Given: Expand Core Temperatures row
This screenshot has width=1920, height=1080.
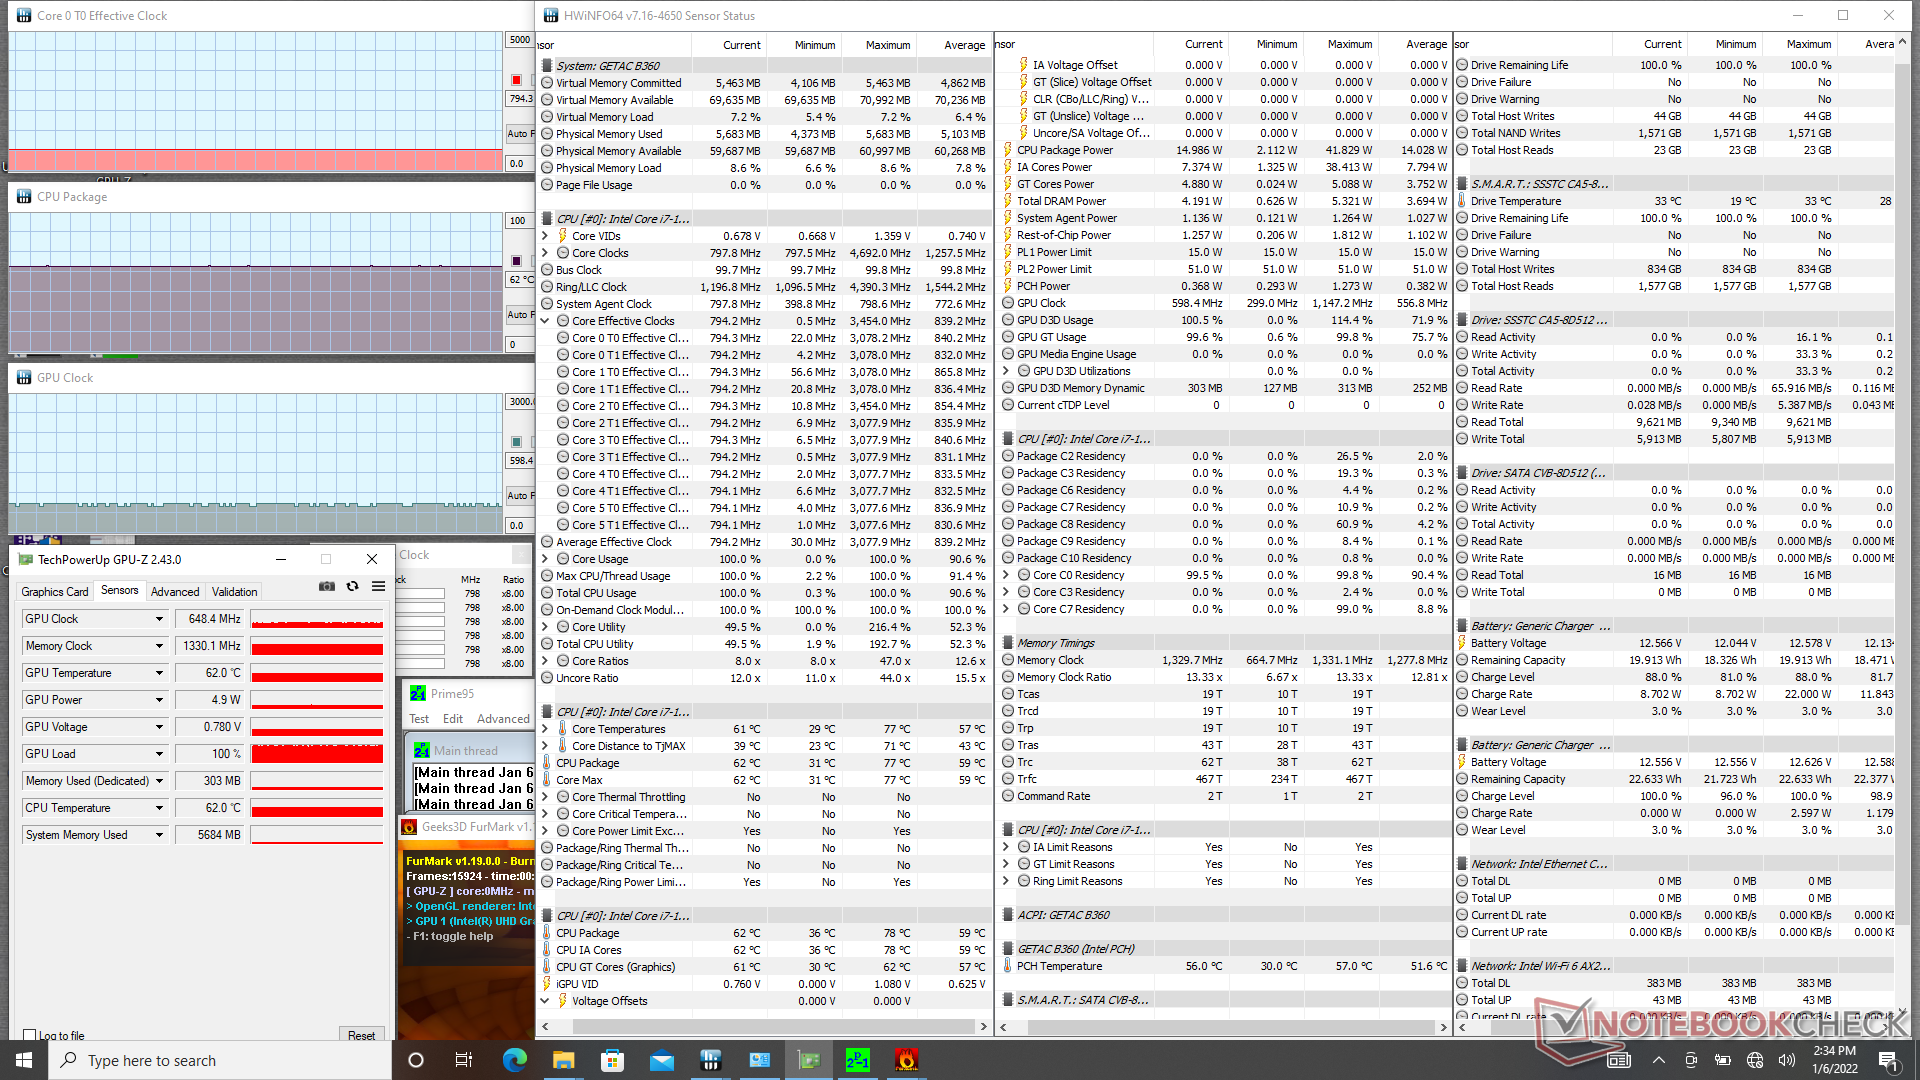Looking at the screenshot, I should [x=545, y=729].
